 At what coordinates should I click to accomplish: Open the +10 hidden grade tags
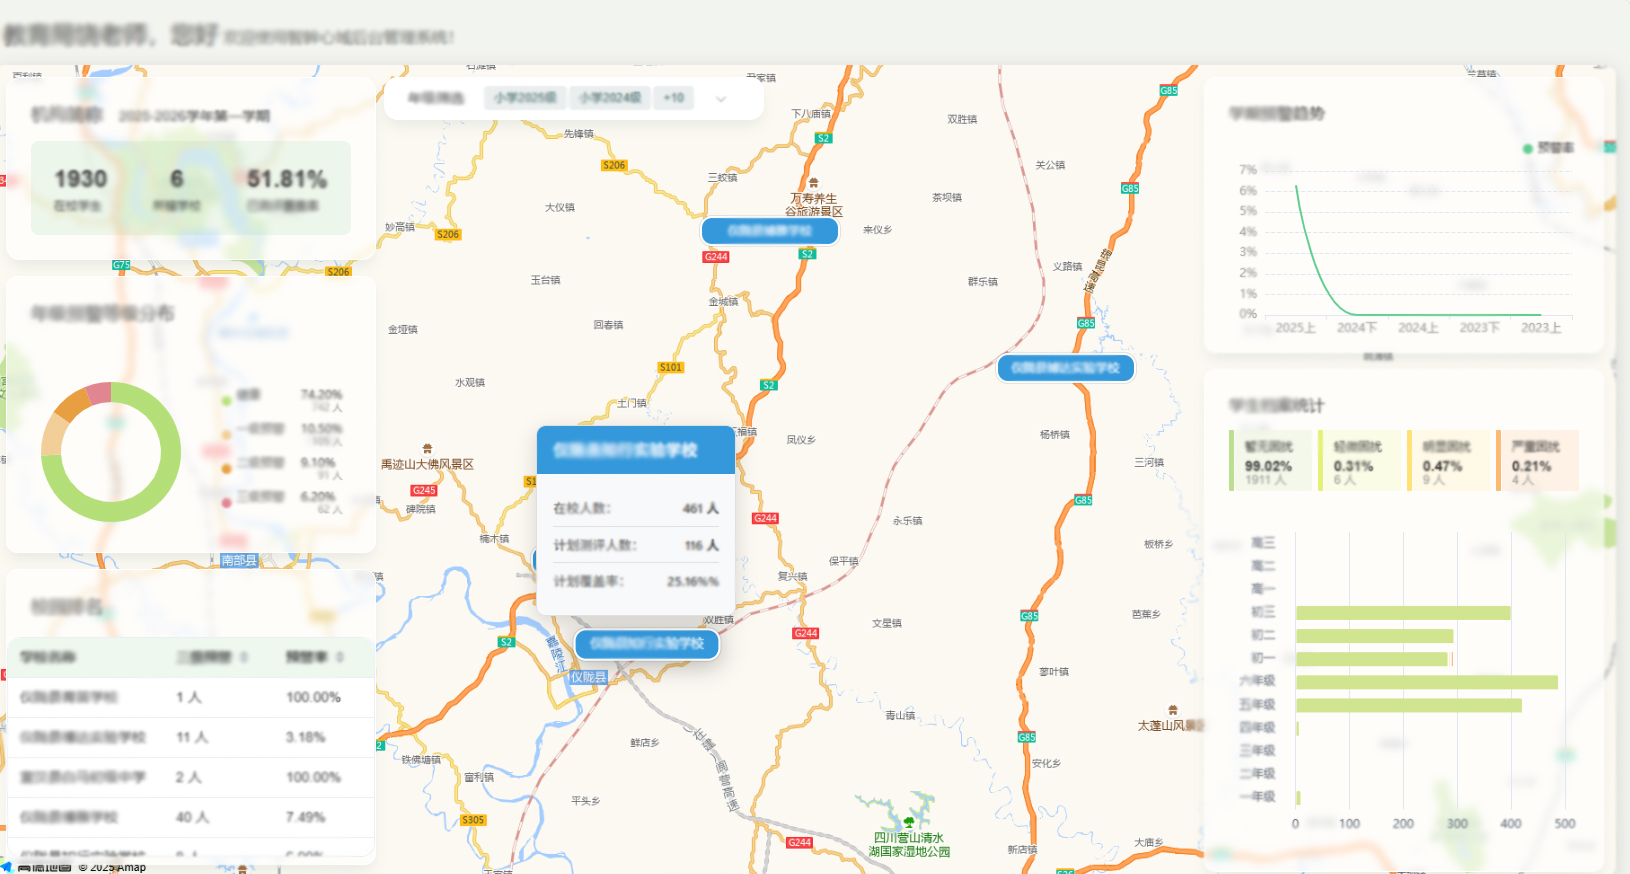tap(673, 98)
